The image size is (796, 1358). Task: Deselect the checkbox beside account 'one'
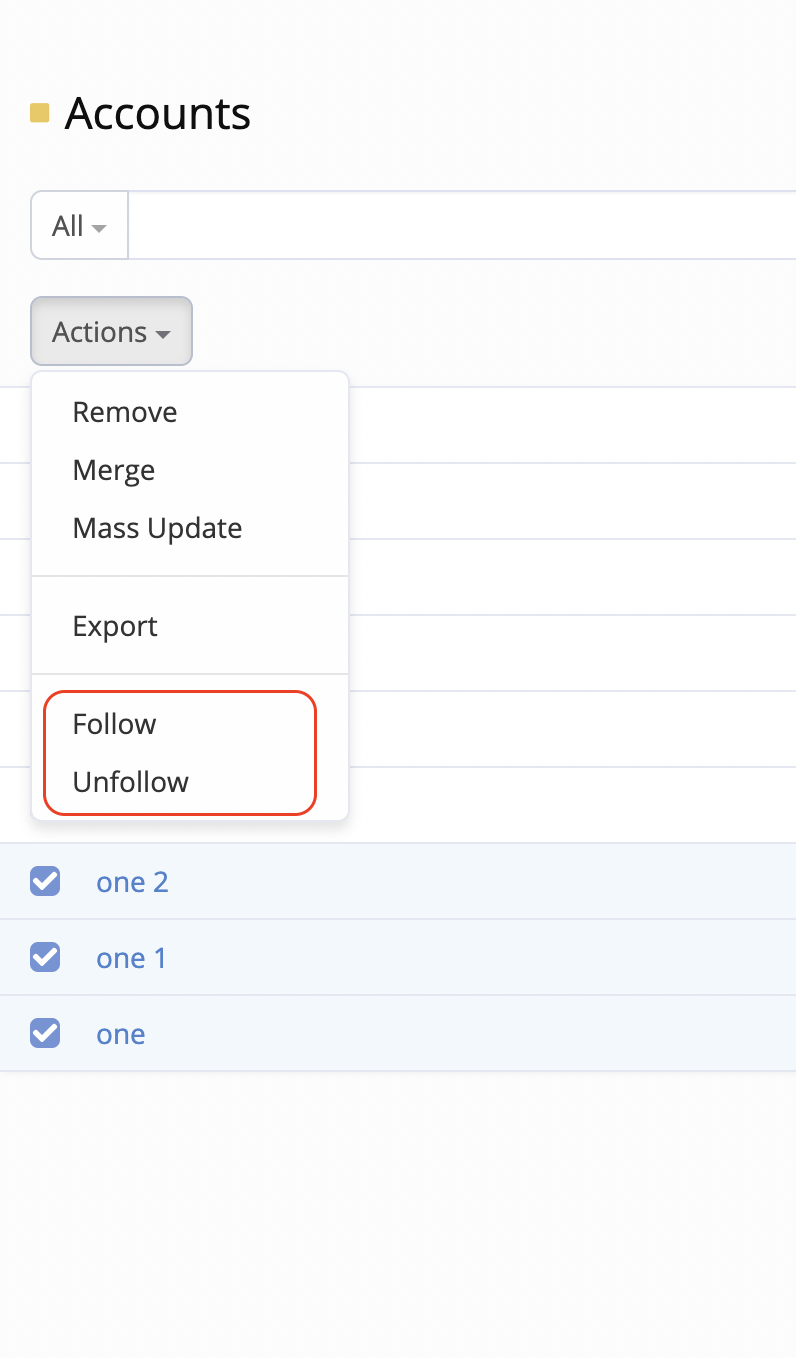[45, 1033]
